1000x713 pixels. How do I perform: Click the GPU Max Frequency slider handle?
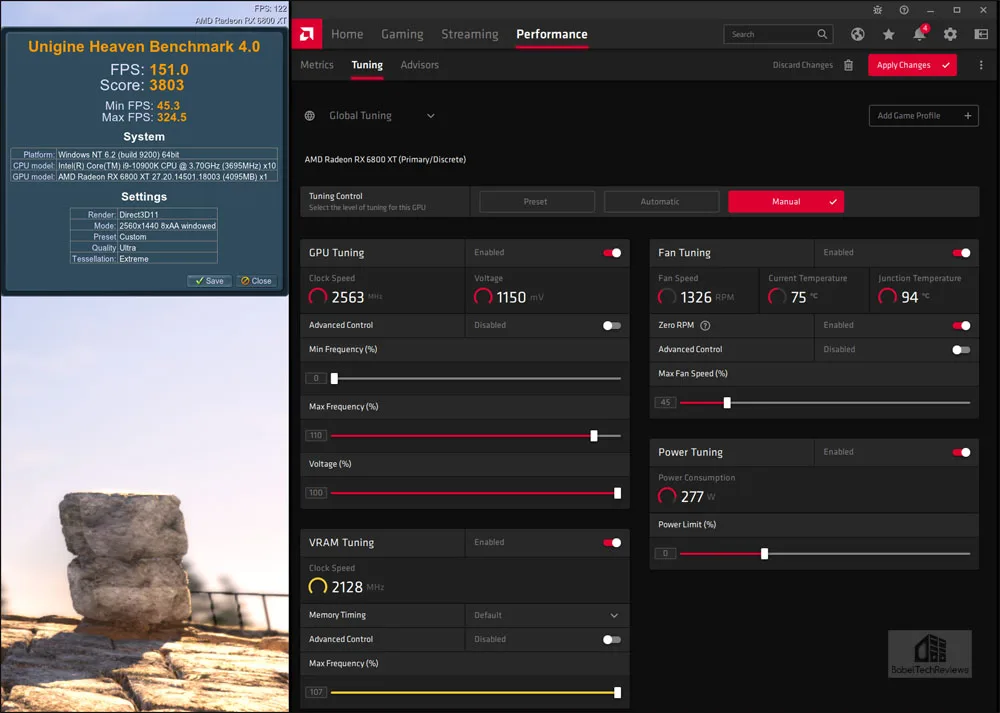point(594,436)
